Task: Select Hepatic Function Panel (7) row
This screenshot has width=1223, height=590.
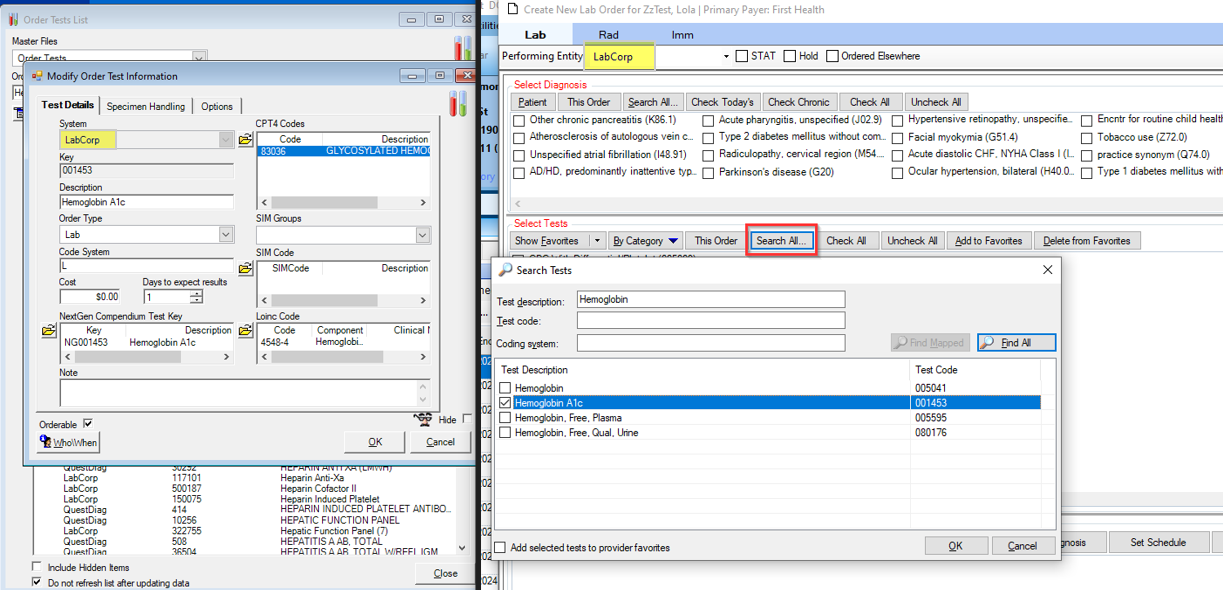Action: point(245,531)
